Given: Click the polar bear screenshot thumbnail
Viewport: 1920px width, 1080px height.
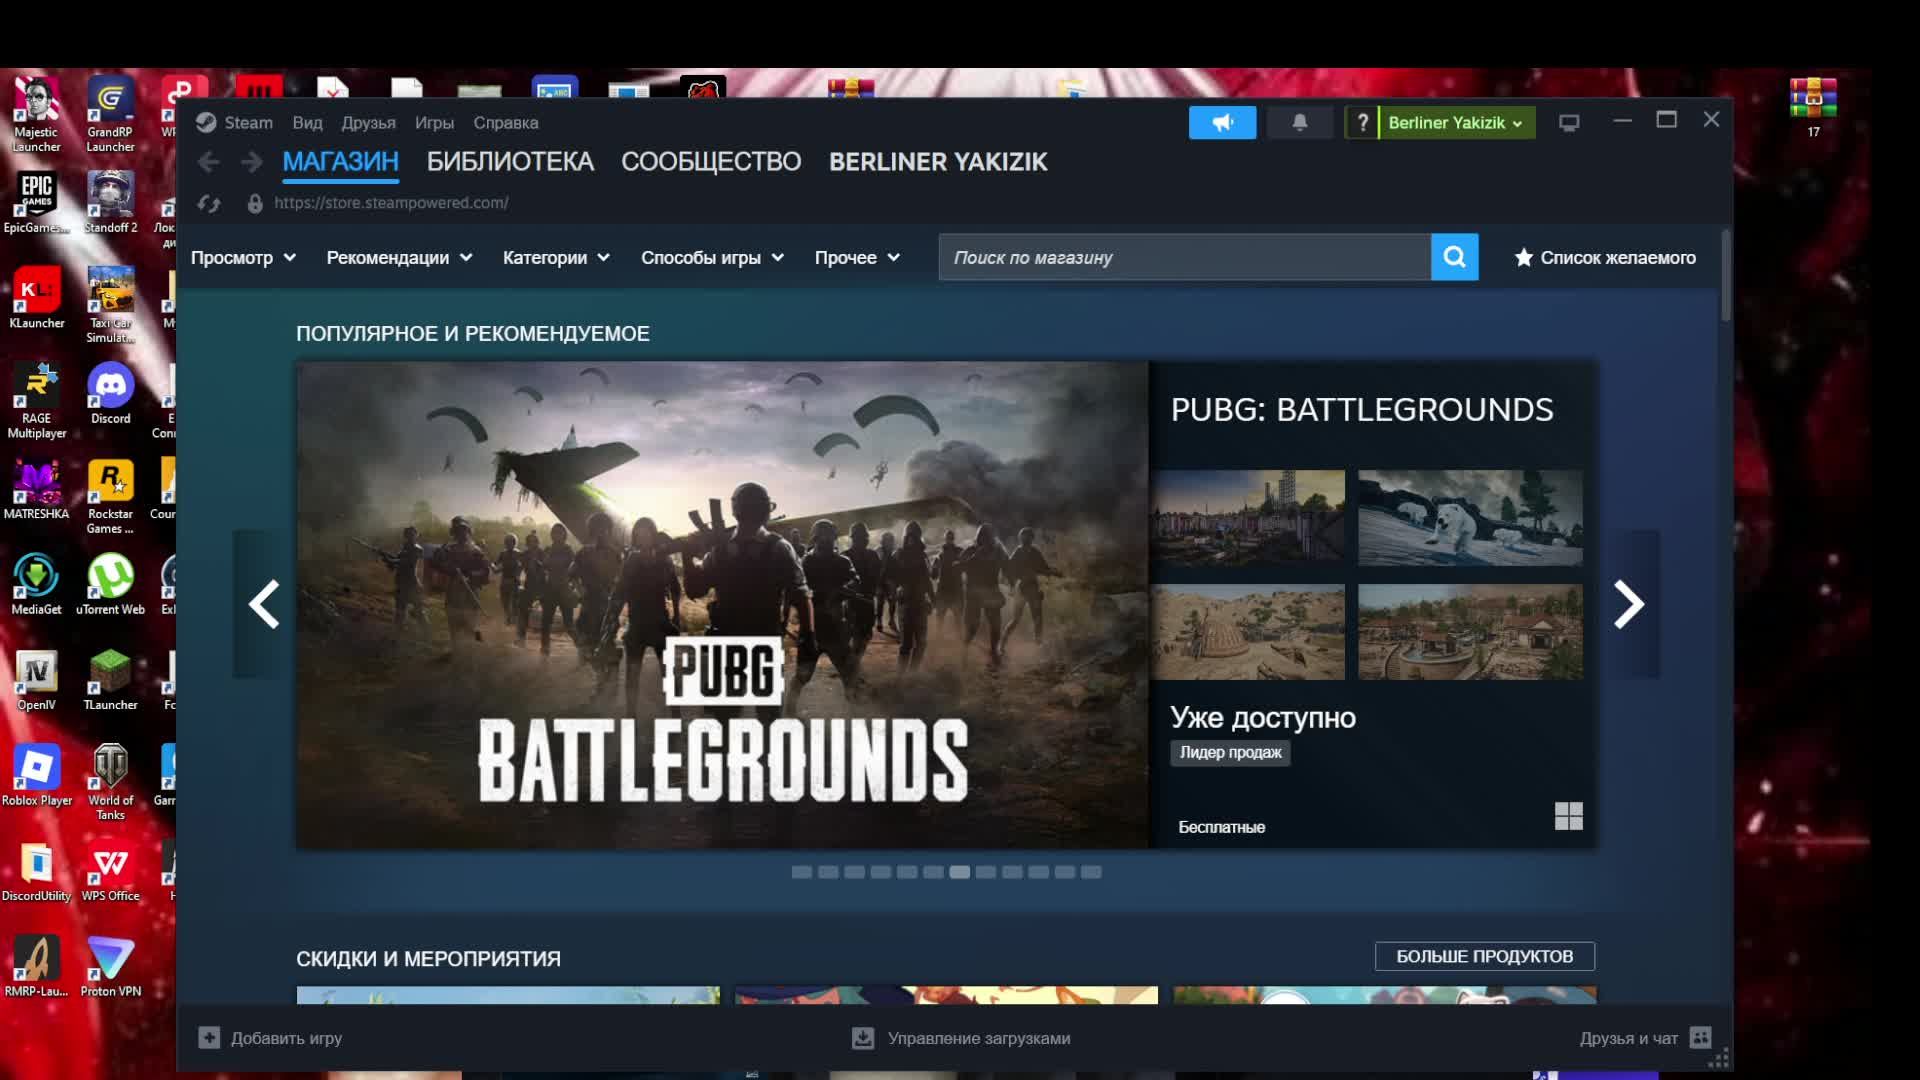Looking at the screenshot, I should click(x=1470, y=517).
